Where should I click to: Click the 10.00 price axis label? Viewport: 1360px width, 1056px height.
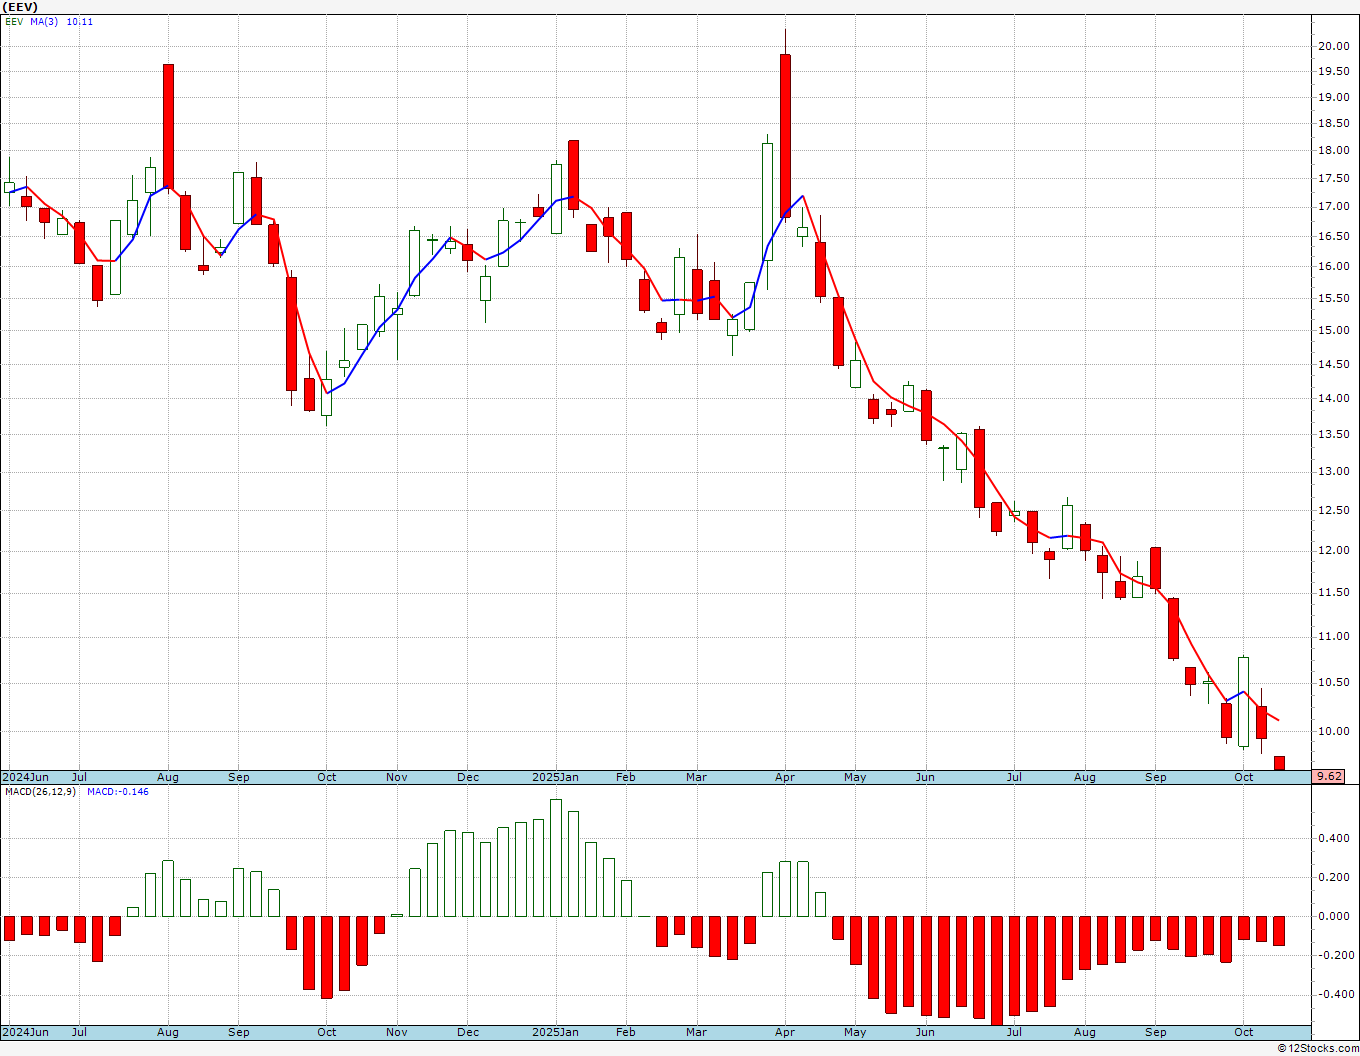1333,731
